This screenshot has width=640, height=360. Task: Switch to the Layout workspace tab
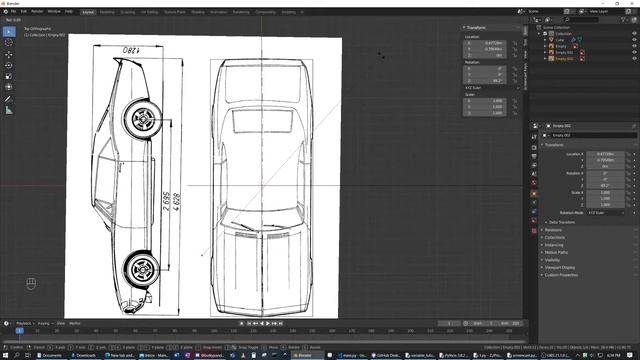click(88, 12)
